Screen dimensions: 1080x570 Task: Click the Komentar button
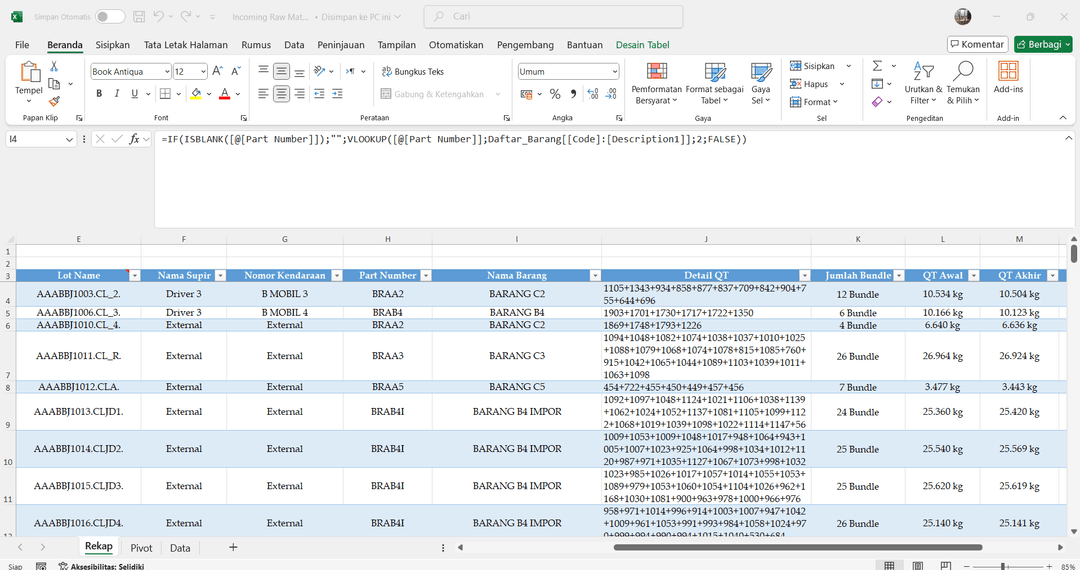[x=977, y=44]
